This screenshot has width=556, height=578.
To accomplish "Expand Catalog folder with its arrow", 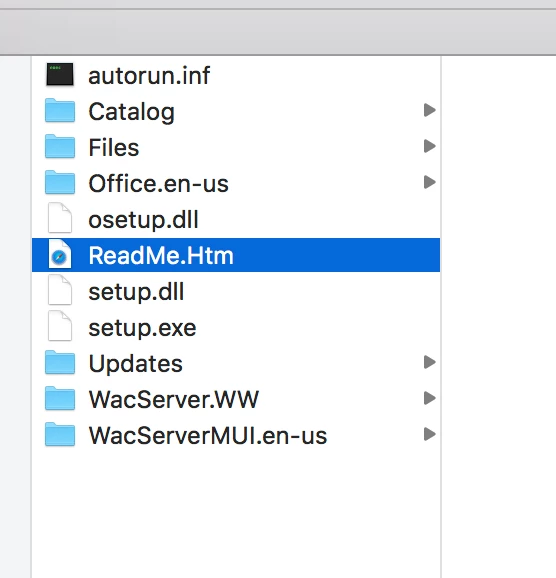I will (x=430, y=110).
